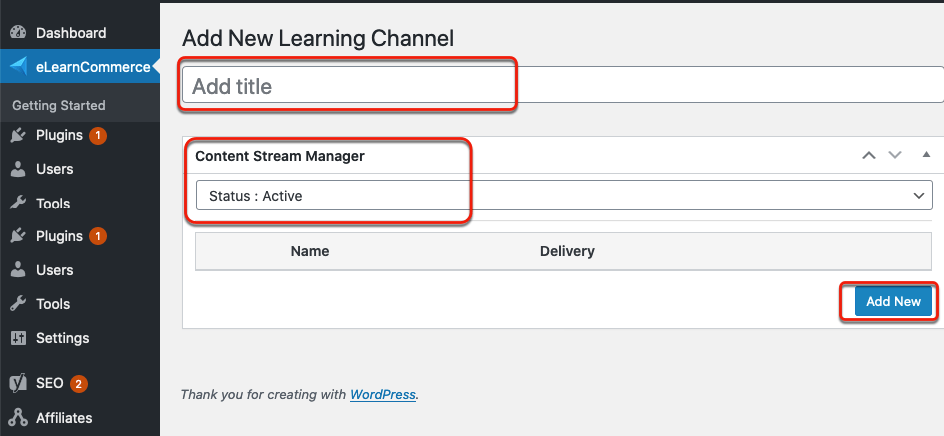The image size is (944, 436).
Task: Move Content Stream Manager panel down
Action: pos(895,155)
